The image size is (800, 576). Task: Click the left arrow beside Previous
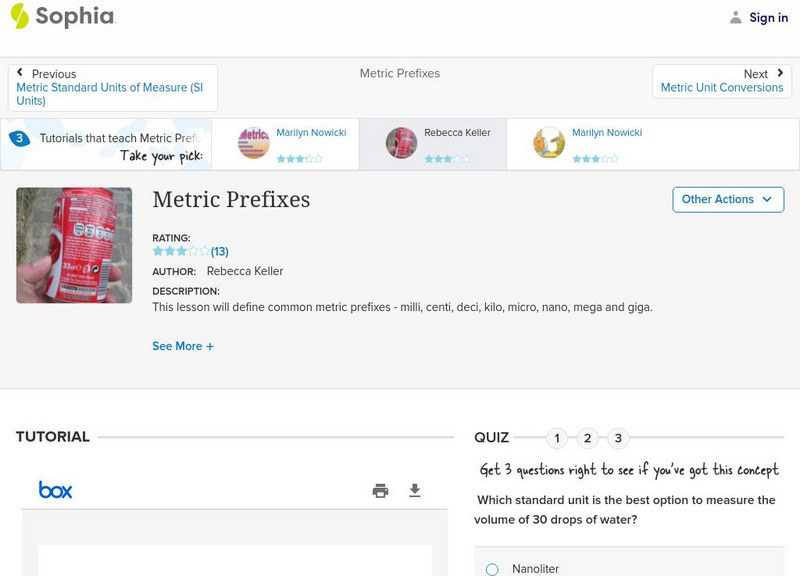20,73
